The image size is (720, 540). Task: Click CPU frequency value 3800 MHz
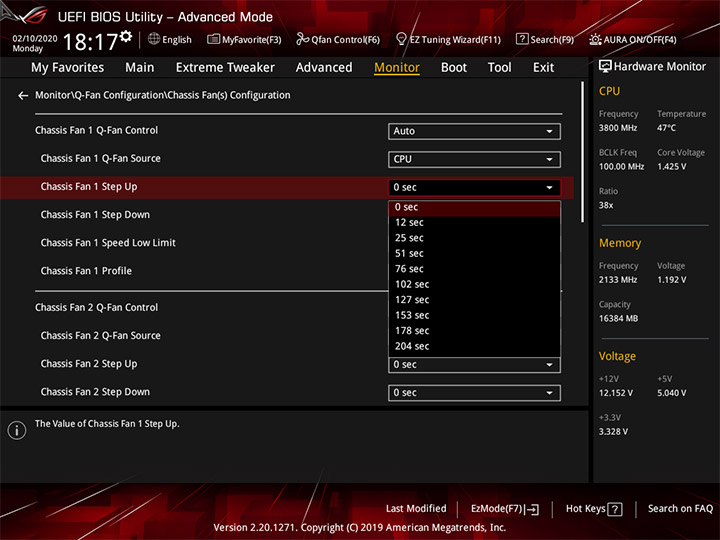(618, 128)
